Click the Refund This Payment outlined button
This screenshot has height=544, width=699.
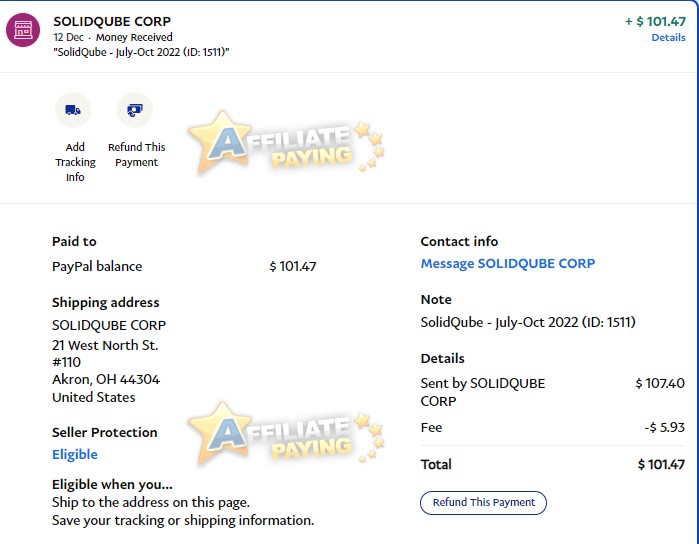pos(483,503)
